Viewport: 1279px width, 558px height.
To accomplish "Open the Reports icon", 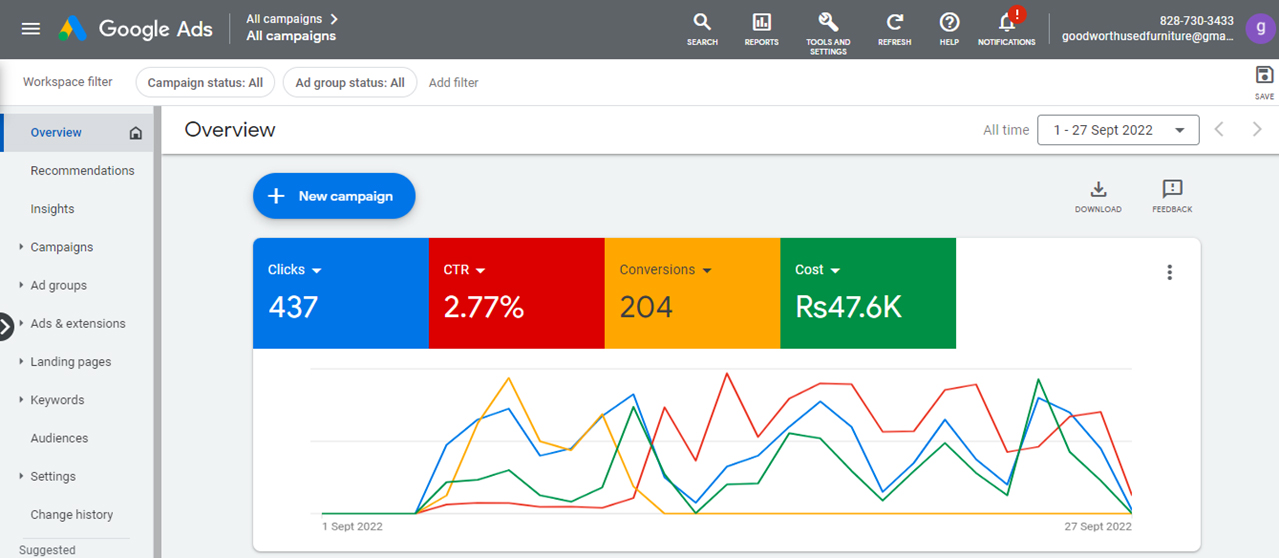I will [x=761, y=23].
